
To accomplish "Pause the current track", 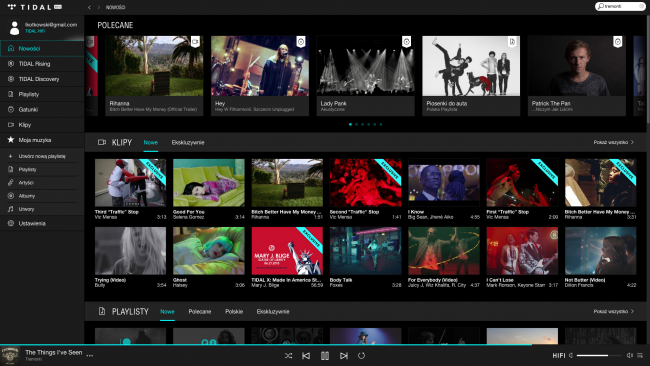I will [325, 356].
